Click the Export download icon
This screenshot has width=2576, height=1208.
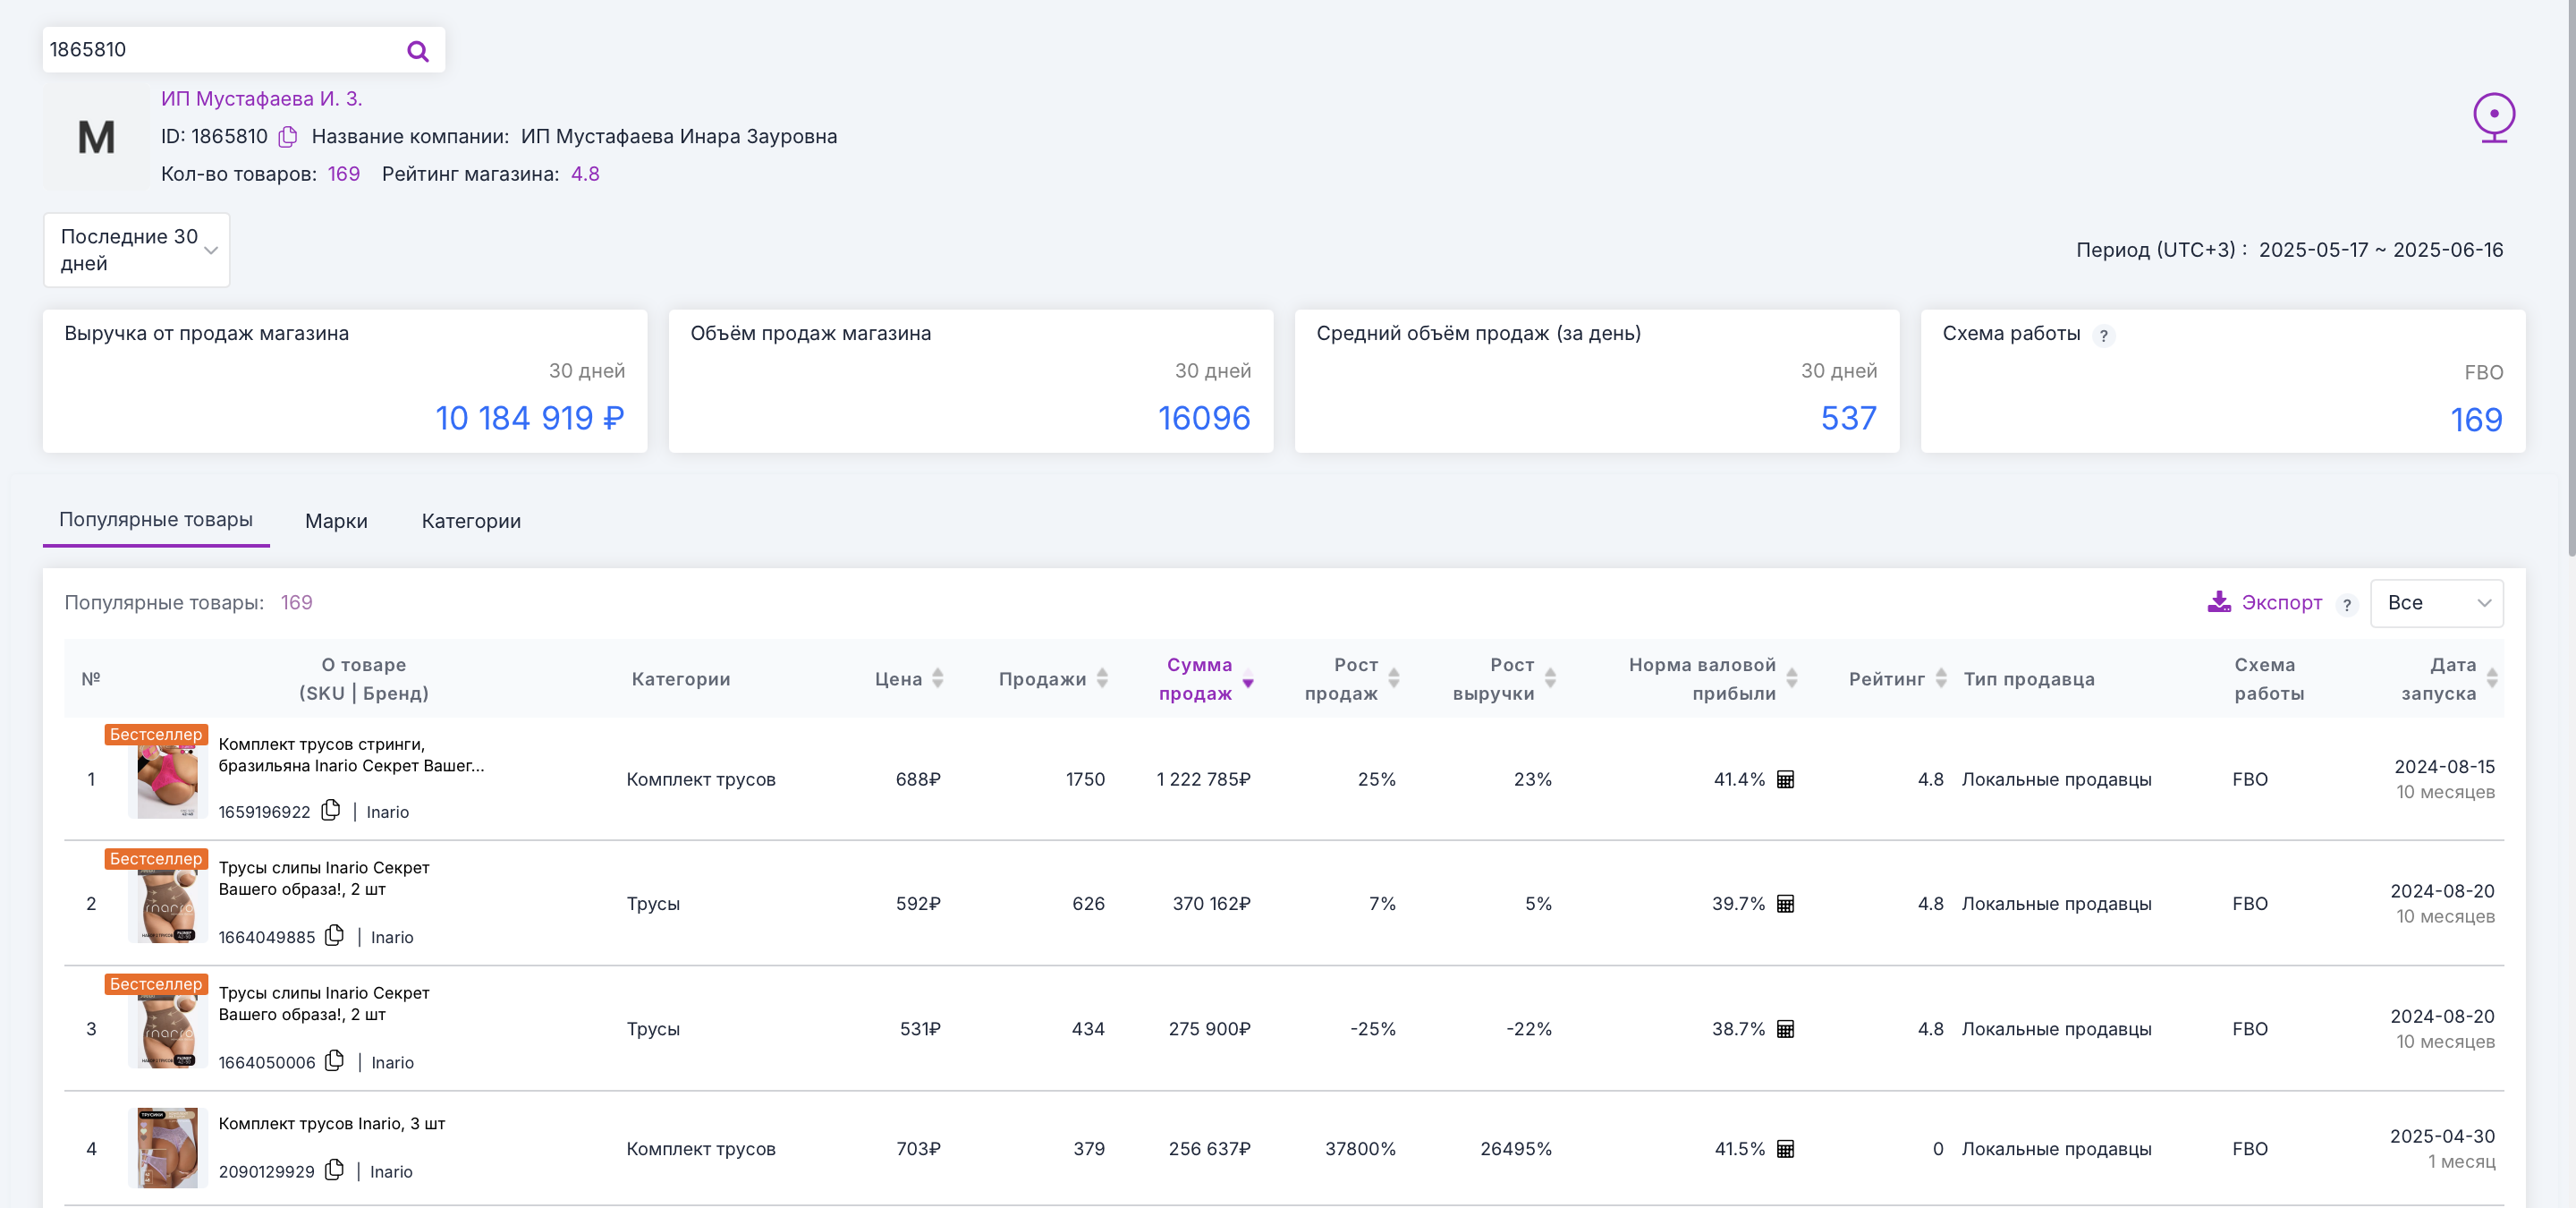coord(2219,602)
